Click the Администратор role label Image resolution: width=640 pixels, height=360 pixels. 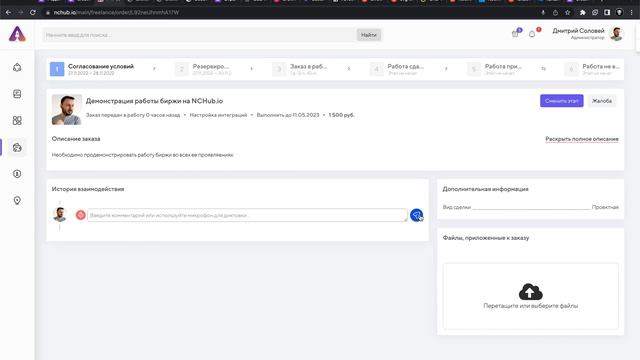pos(587,38)
